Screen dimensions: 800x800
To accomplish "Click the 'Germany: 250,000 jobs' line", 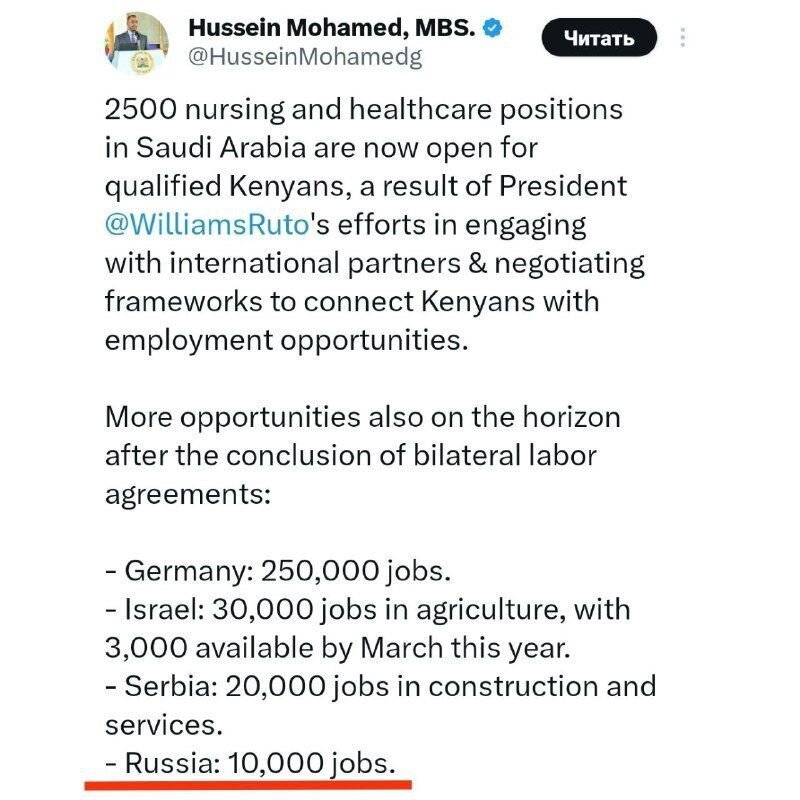I will 278,570.
